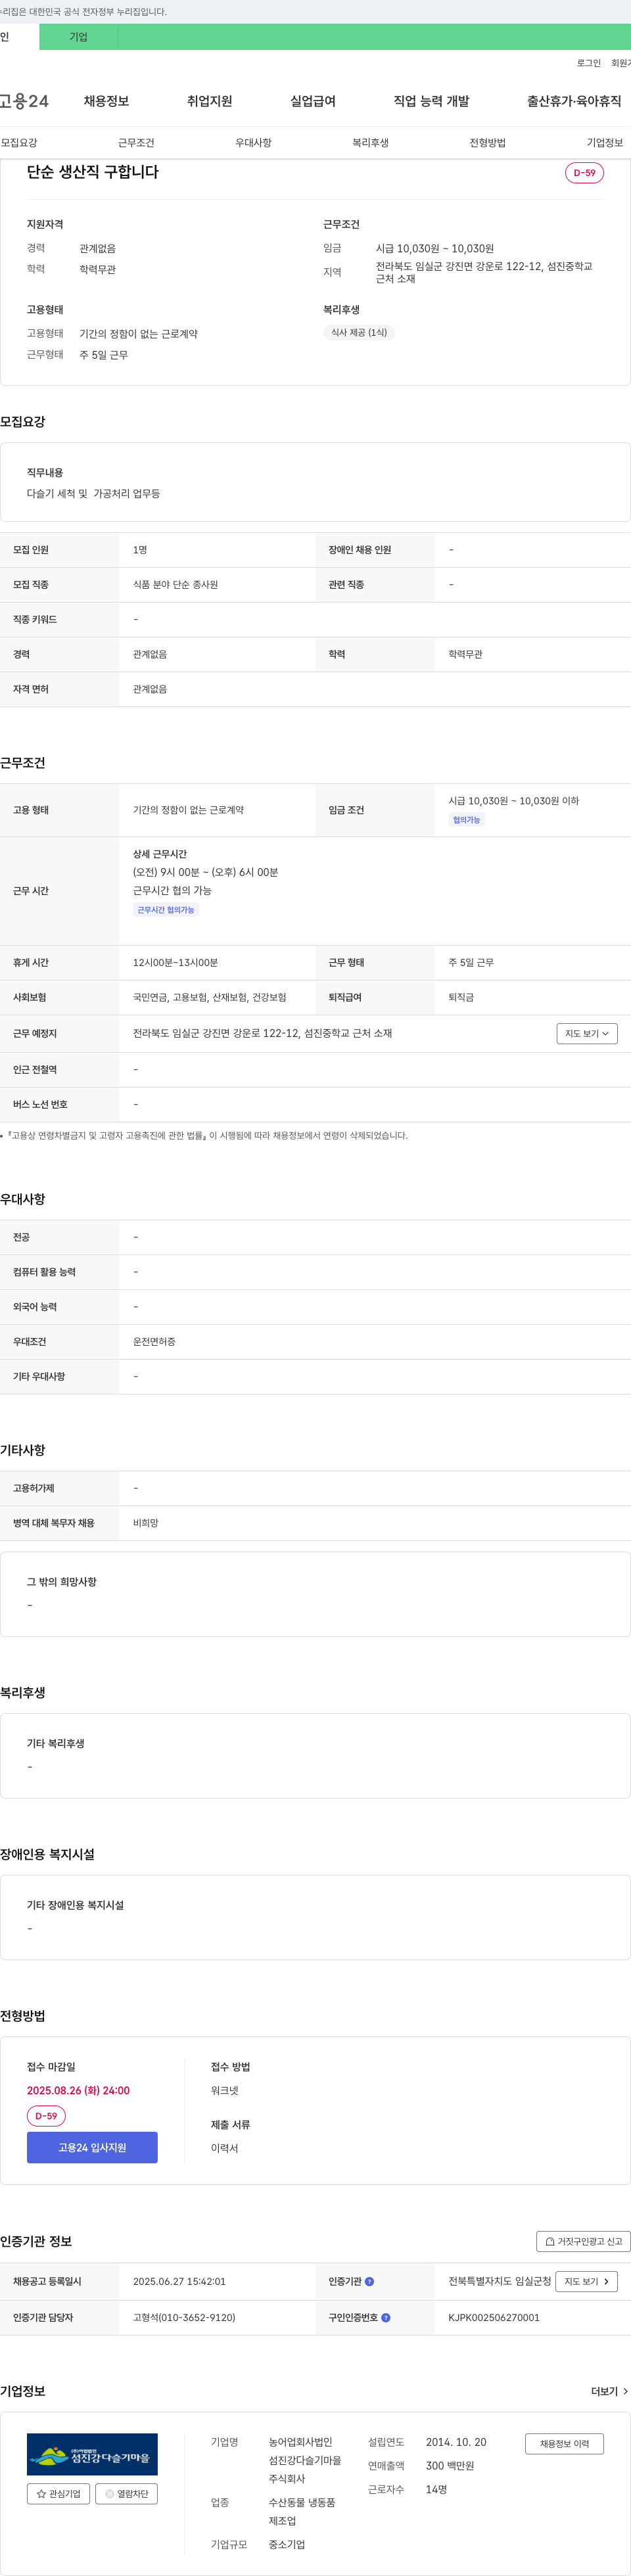Expand 더보기 for 기업정보
The image size is (631, 2576).
click(x=609, y=2391)
